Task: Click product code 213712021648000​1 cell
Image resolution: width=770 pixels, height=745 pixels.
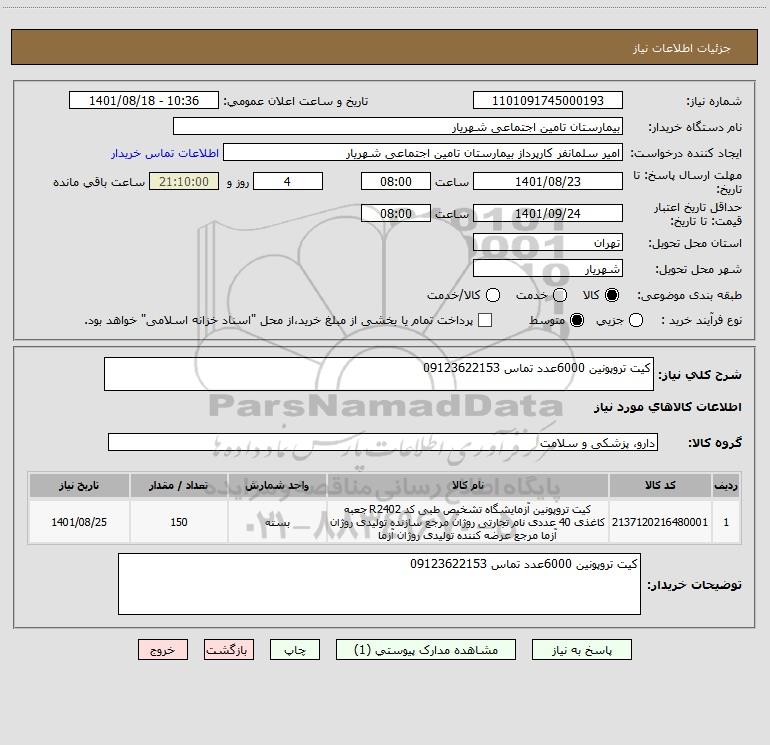Action: [x=660, y=522]
